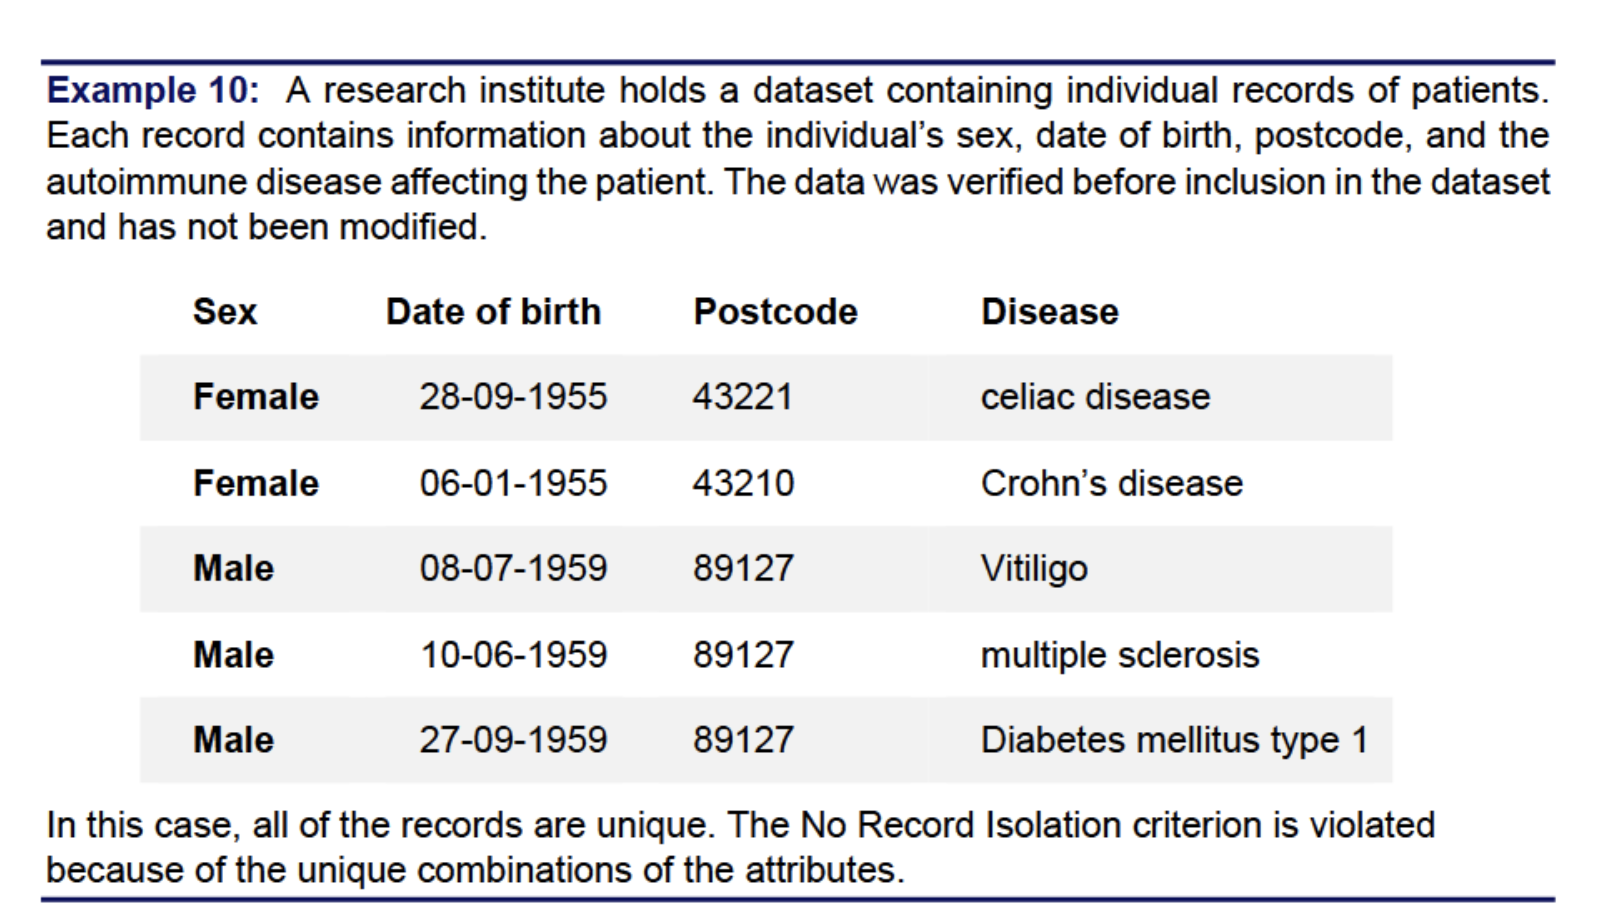1620x922 pixels.
Task: Click Male in the last table row
Action: (x=233, y=740)
